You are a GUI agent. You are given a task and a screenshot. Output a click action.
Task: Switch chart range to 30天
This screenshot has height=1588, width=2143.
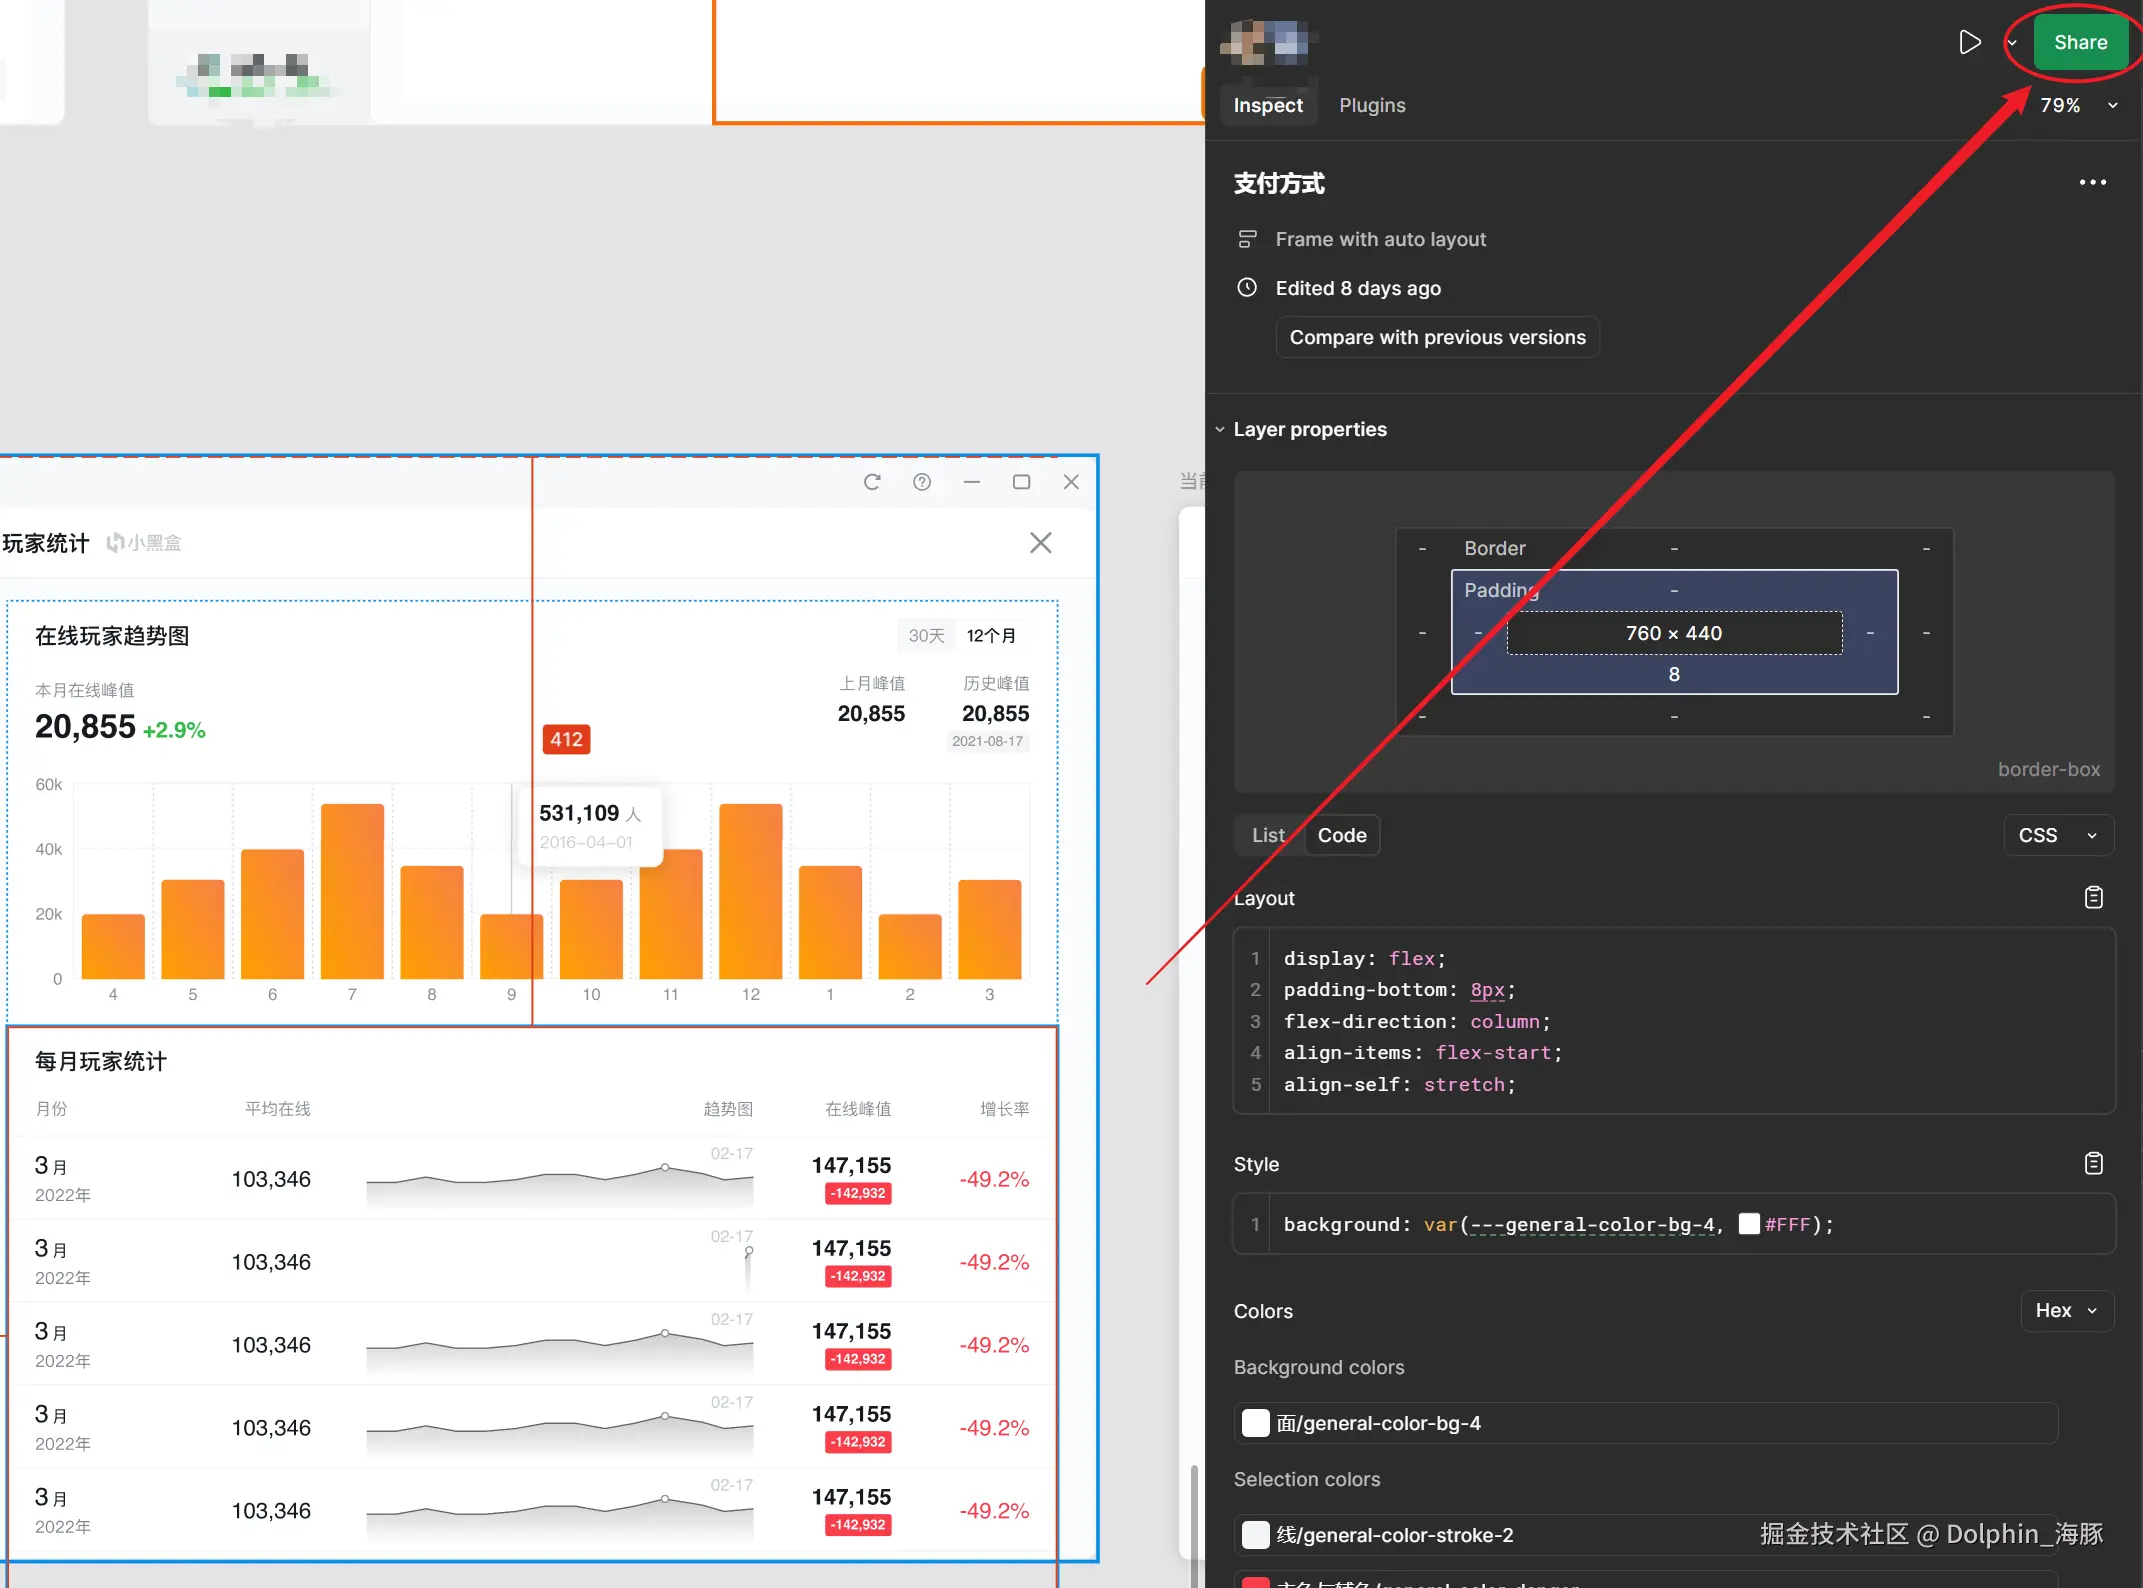click(x=926, y=635)
